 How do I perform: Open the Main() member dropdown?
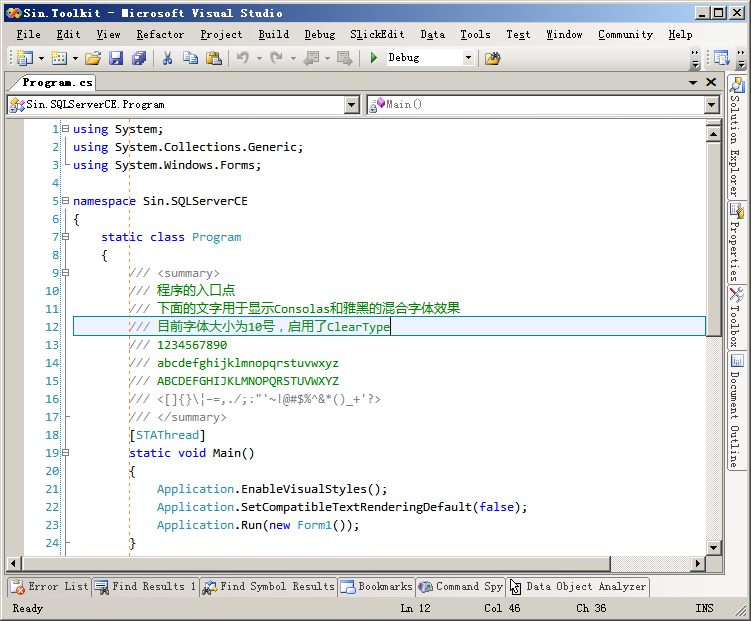coord(711,104)
